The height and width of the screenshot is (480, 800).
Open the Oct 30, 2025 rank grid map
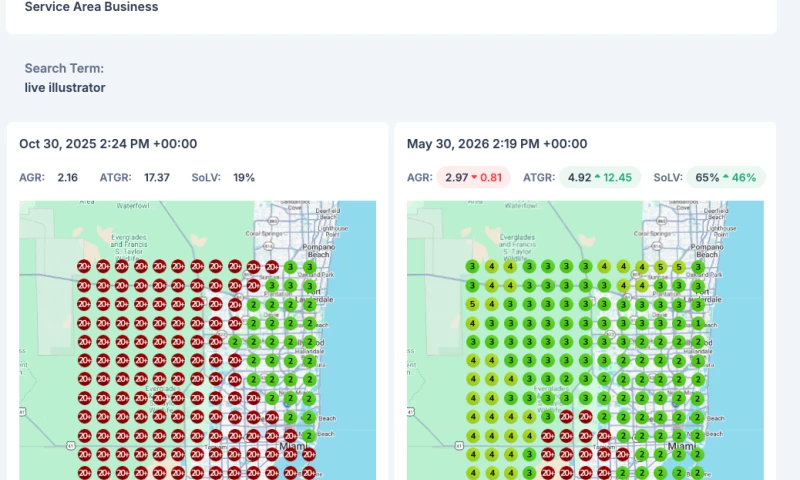(197, 340)
